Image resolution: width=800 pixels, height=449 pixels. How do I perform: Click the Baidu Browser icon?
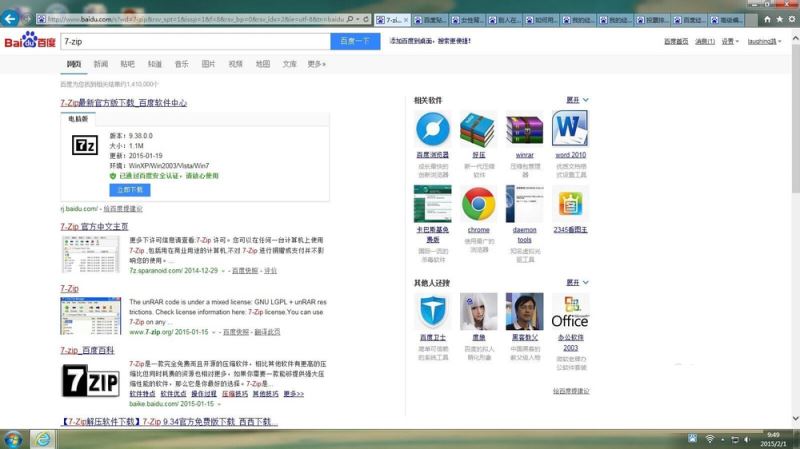point(433,130)
